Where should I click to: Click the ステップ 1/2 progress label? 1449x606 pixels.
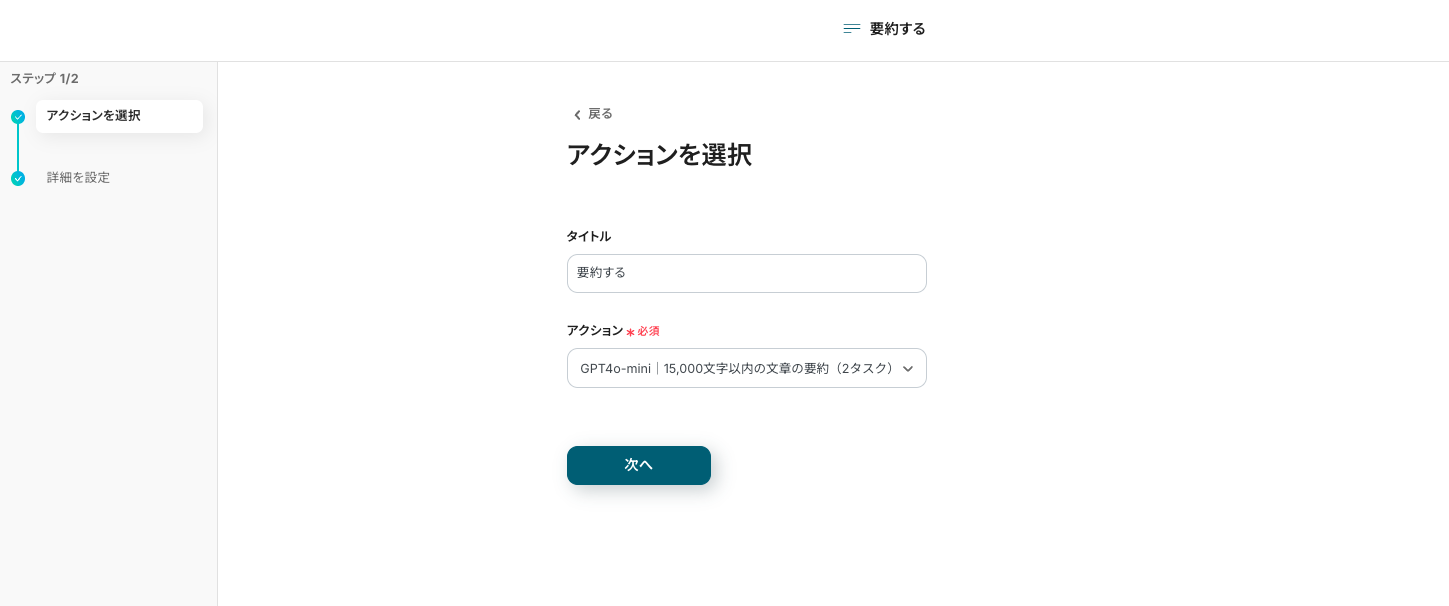[44, 78]
